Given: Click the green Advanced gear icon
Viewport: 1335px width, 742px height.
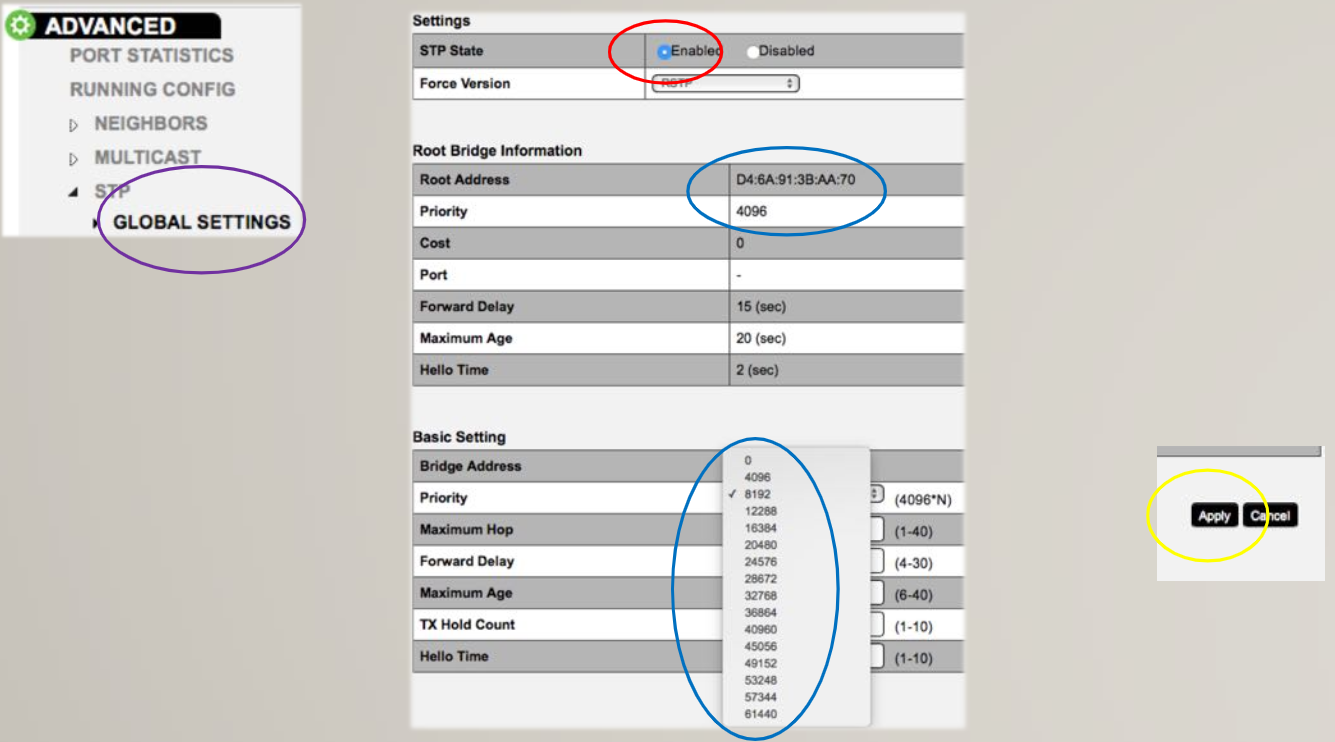Looking at the screenshot, I should pyautogui.click(x=20, y=26).
